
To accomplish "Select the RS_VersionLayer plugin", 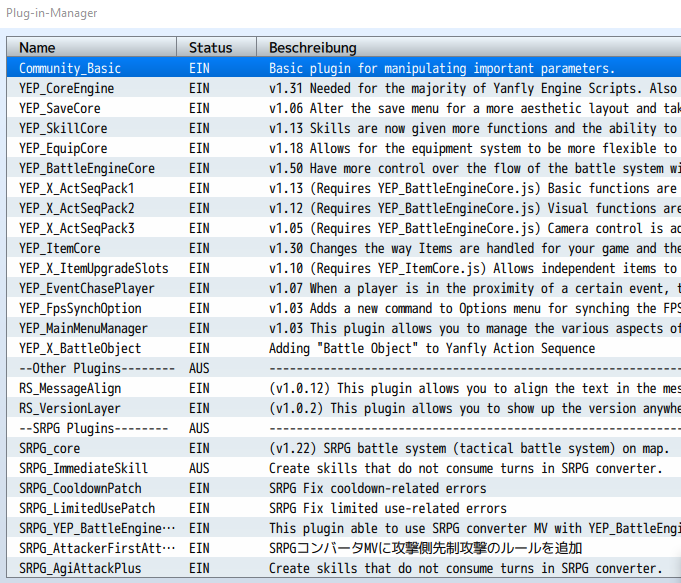I will tap(344, 407).
